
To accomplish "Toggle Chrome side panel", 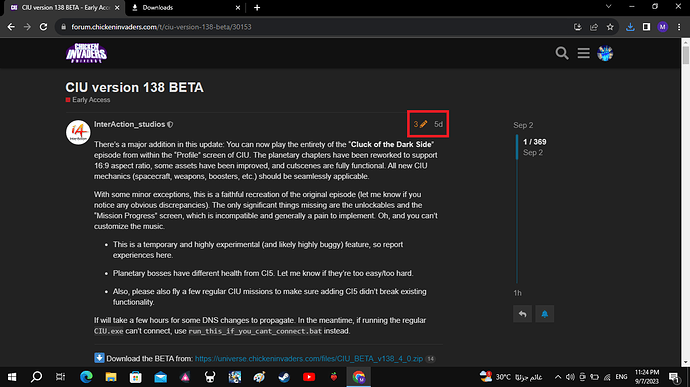I will 646,27.
